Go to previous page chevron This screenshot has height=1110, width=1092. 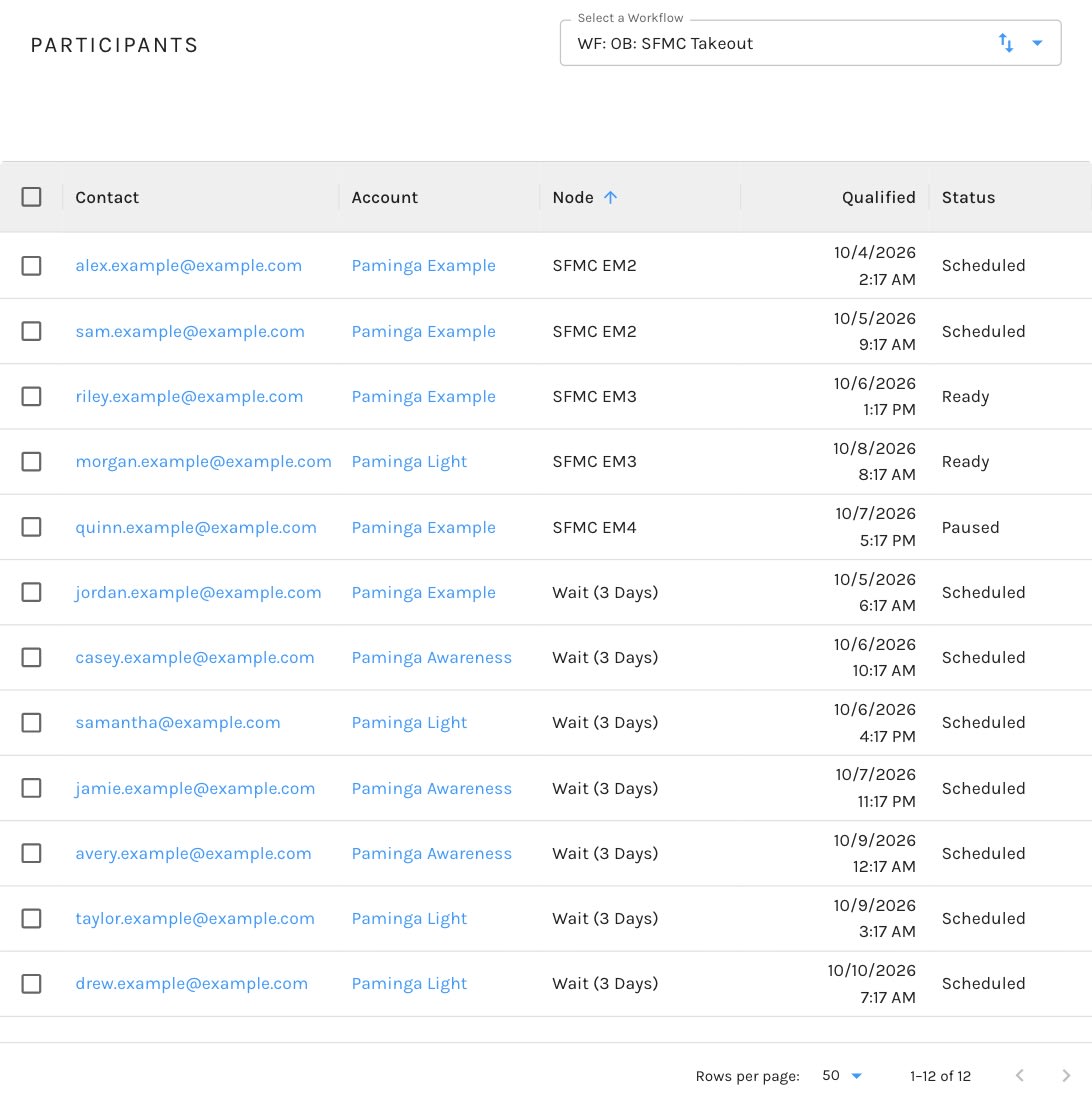(1019, 1075)
